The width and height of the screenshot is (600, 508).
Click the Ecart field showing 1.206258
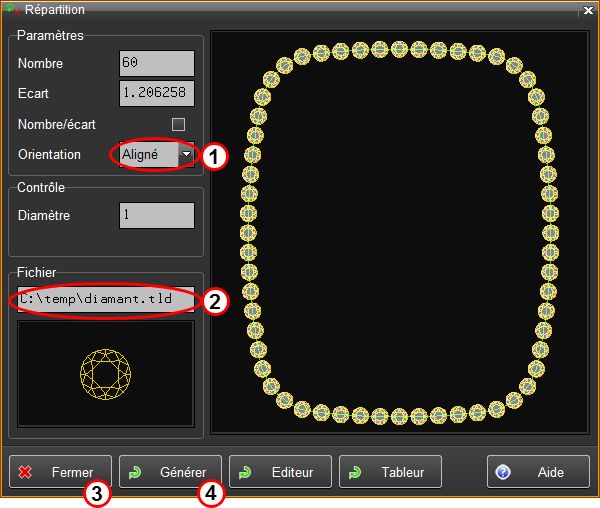(x=155, y=93)
